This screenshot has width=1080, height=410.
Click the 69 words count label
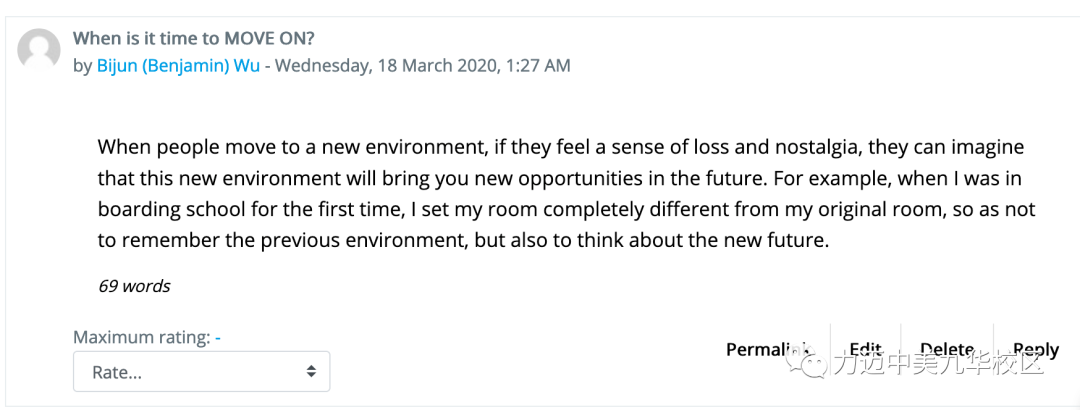(x=134, y=286)
